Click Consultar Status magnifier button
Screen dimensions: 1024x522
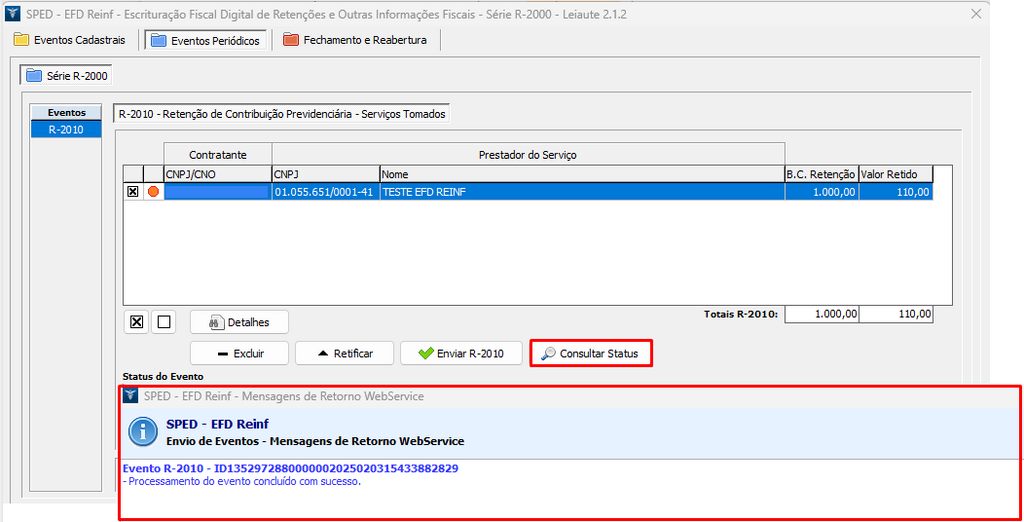(590, 353)
